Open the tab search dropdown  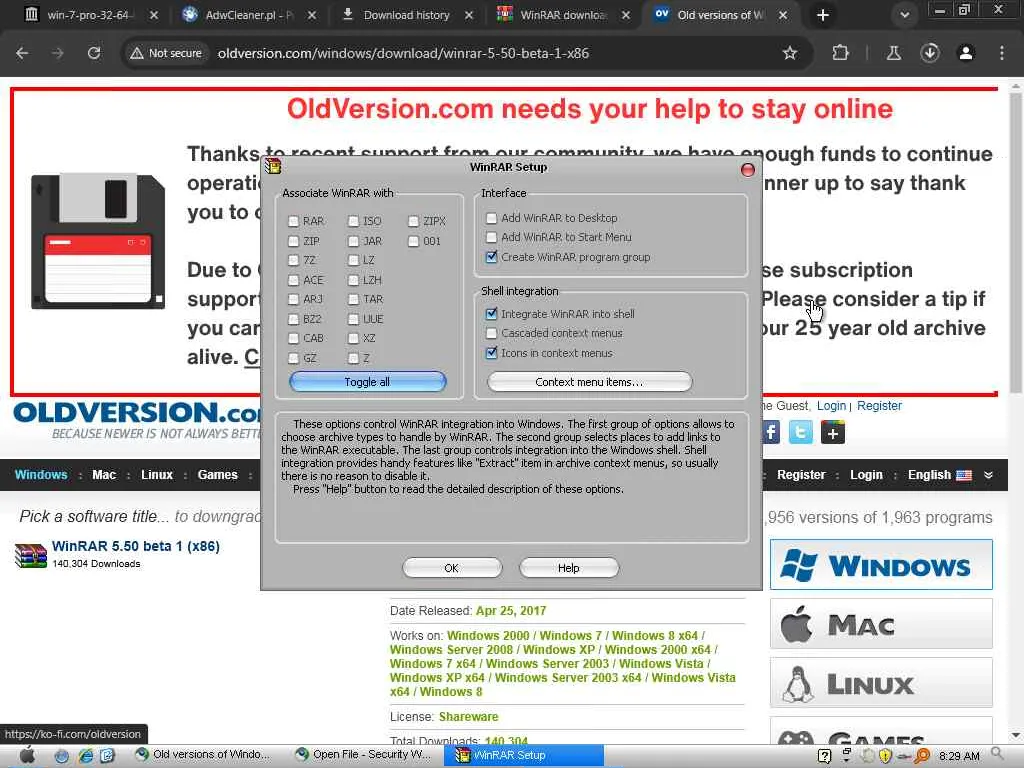(x=904, y=15)
